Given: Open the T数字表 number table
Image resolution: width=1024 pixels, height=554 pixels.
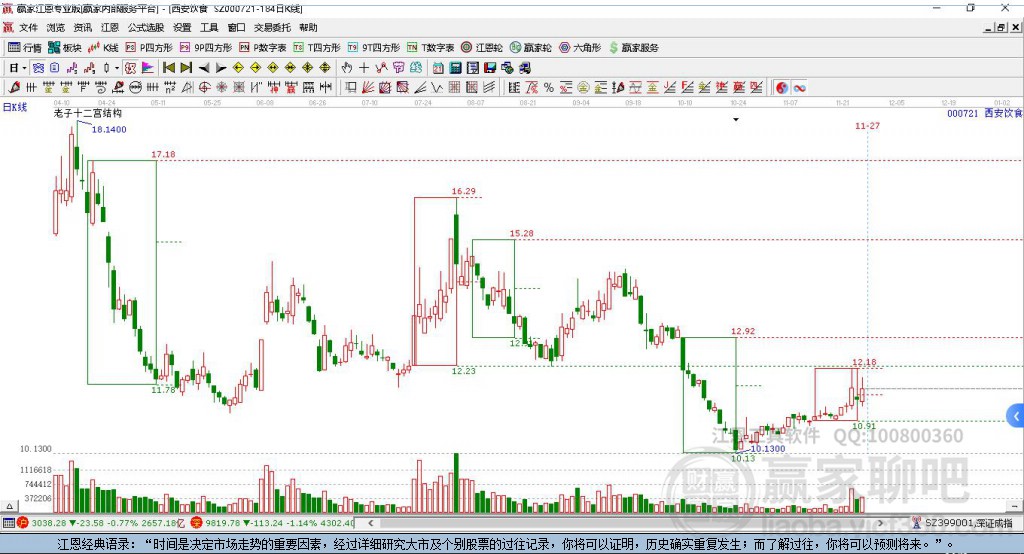Looking at the screenshot, I should point(430,48).
